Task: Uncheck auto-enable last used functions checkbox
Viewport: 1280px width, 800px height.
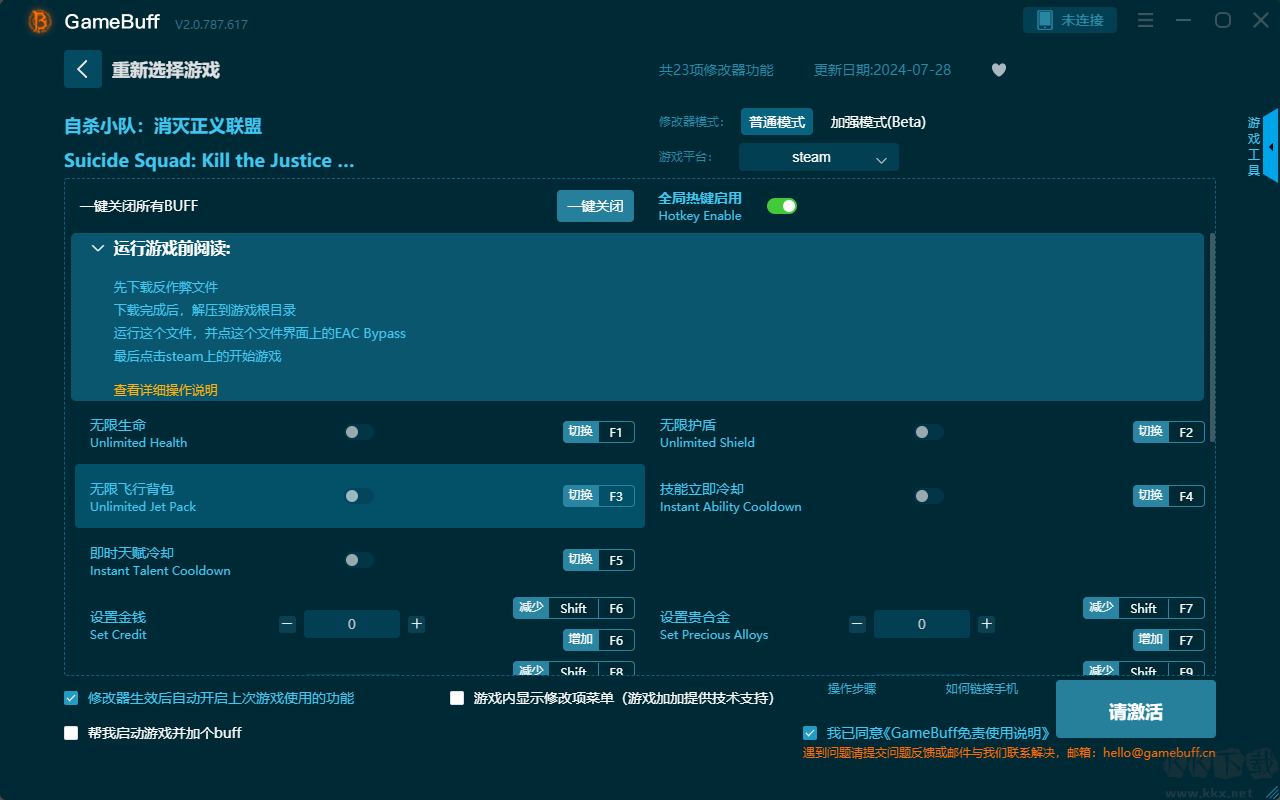Action: point(71,698)
